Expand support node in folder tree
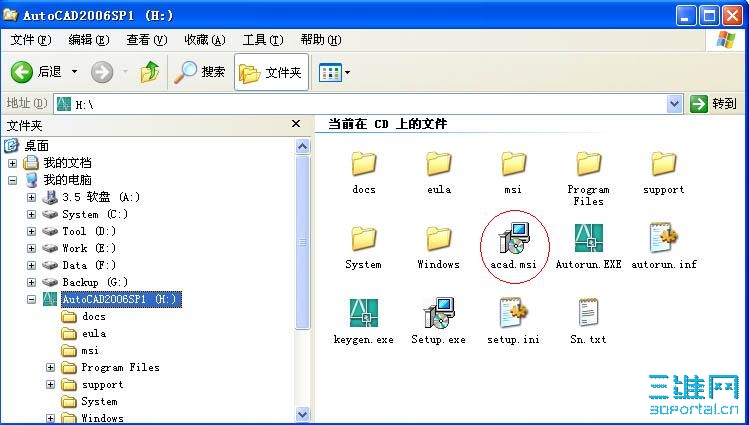 coord(51,385)
